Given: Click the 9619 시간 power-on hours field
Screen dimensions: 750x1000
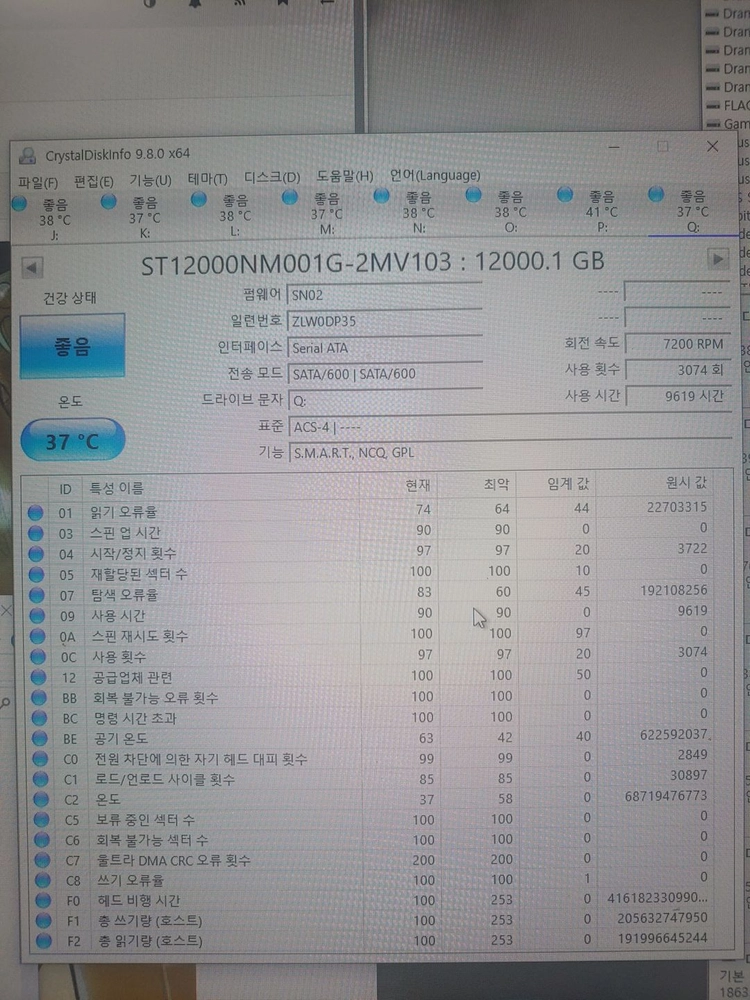Looking at the screenshot, I should click(677, 395).
